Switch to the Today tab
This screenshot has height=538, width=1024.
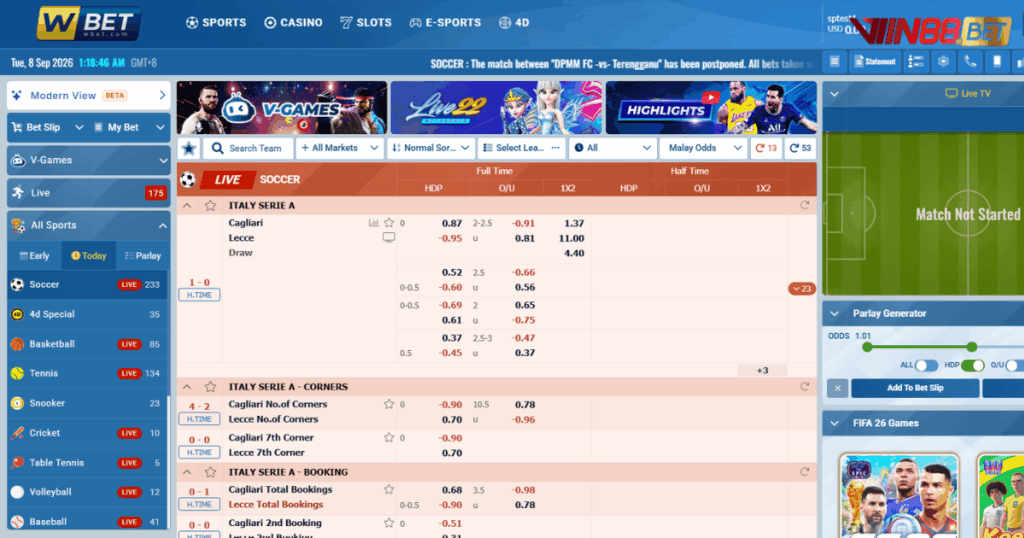tap(89, 256)
